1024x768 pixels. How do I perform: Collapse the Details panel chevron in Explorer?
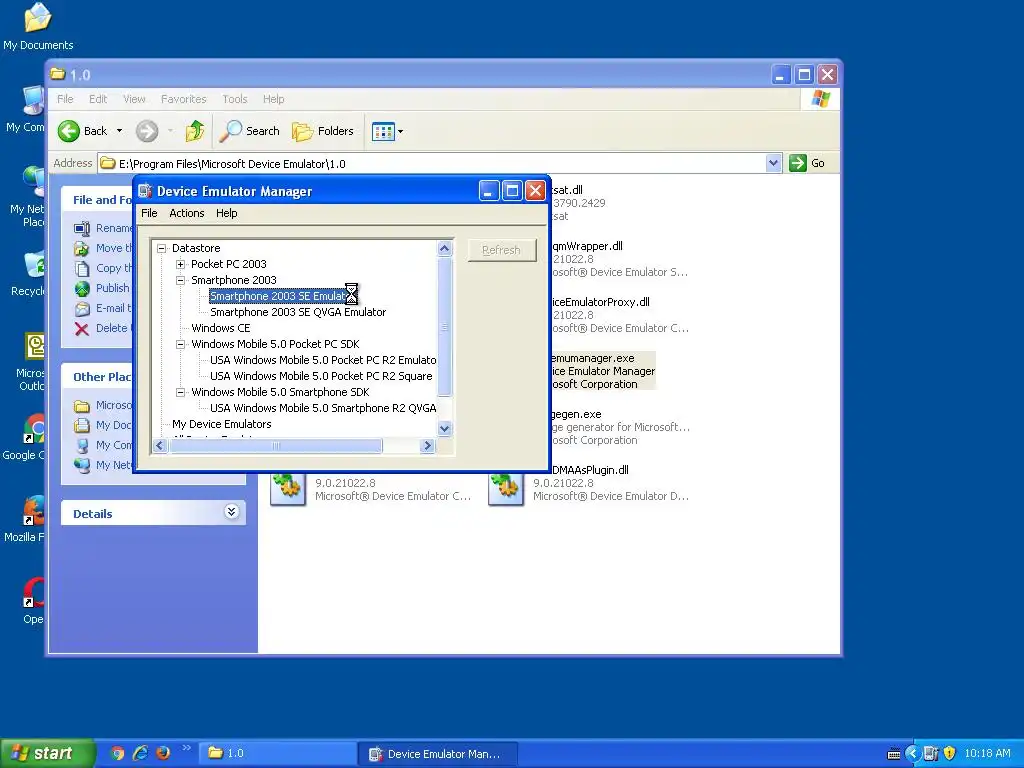(231, 512)
